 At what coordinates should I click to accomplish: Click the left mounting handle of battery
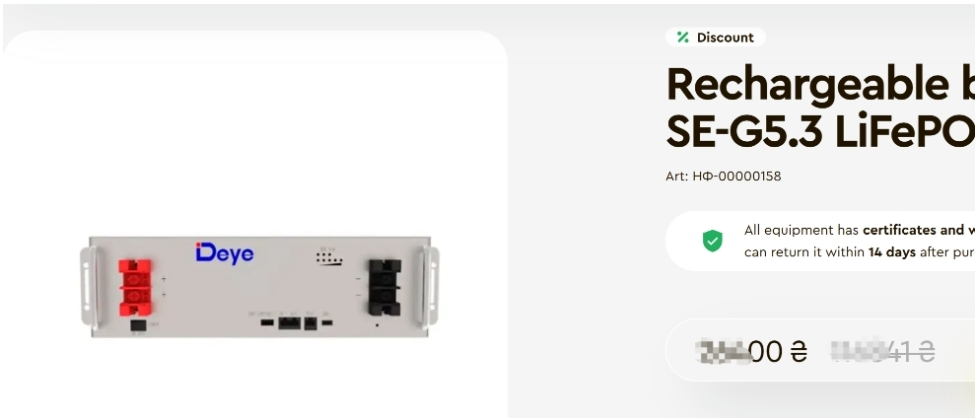(89, 287)
